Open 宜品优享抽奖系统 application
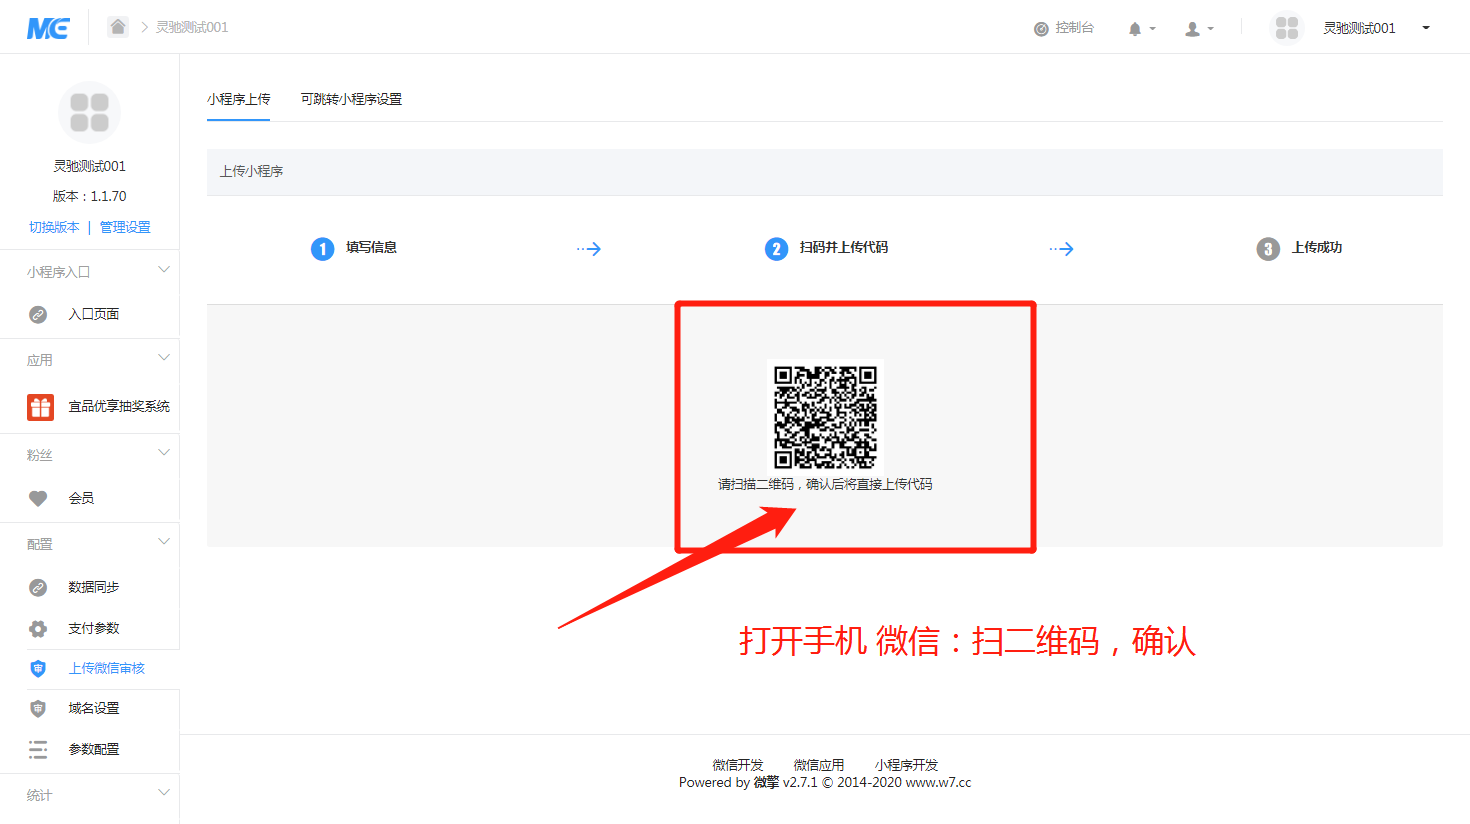 pyautogui.click(x=119, y=406)
